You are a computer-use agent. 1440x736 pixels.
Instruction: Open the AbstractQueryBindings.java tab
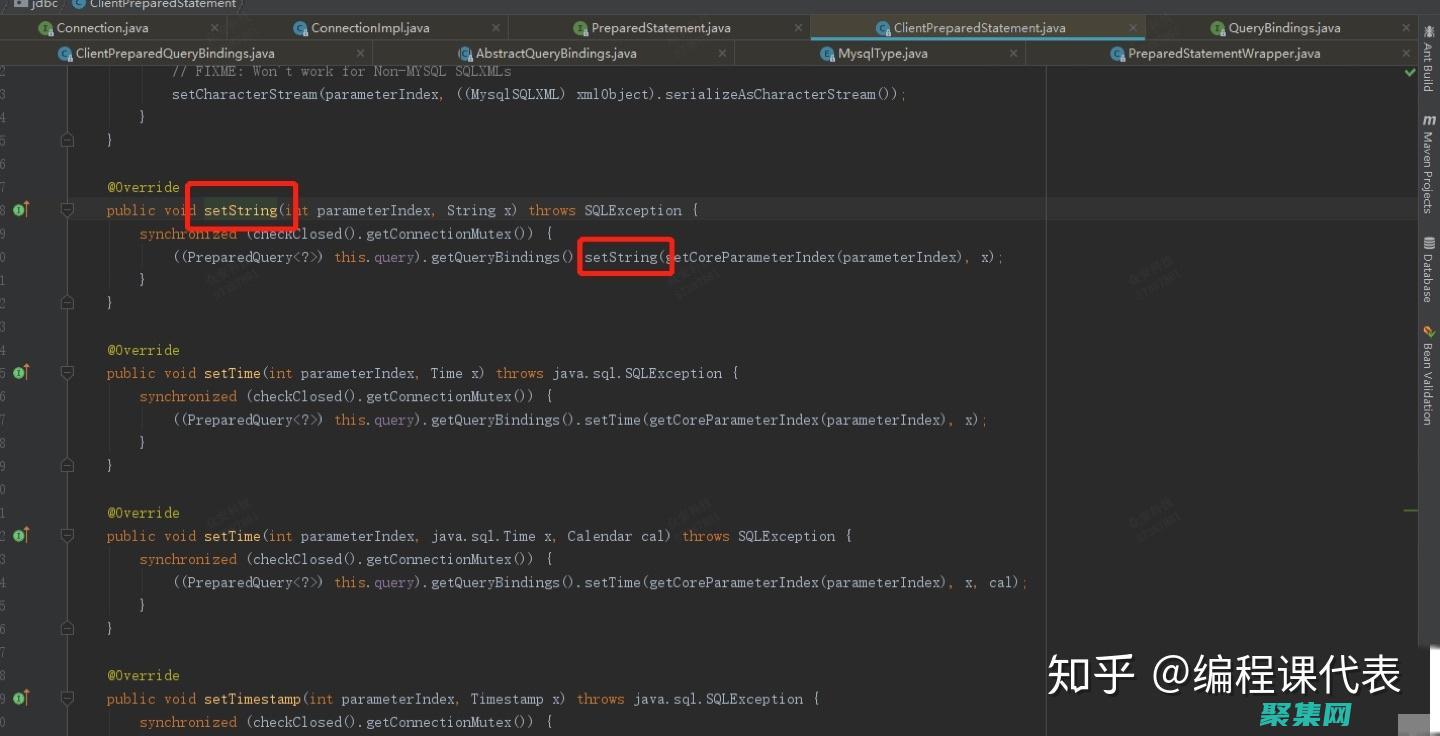[x=555, y=53]
